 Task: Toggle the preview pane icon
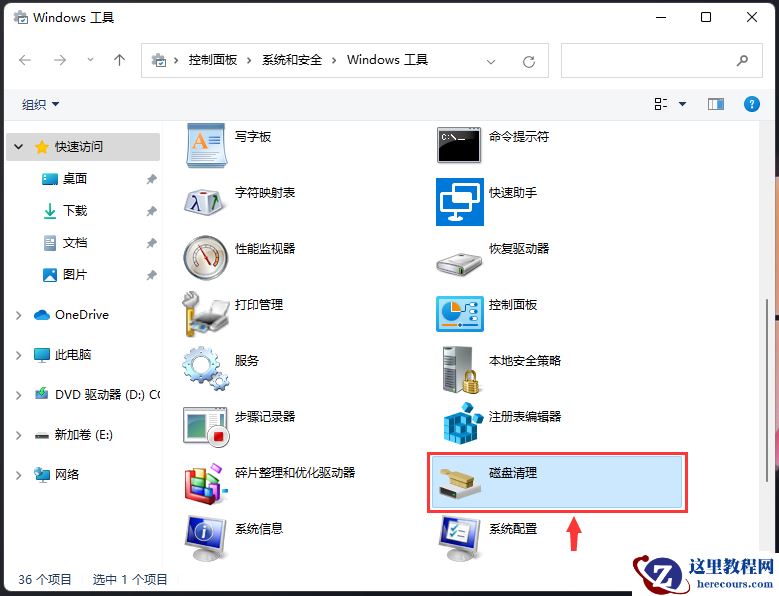click(715, 104)
